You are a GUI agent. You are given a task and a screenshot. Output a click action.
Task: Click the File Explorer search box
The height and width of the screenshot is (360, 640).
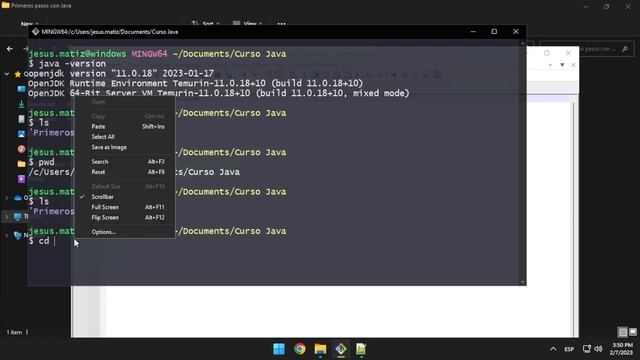coord(587,49)
